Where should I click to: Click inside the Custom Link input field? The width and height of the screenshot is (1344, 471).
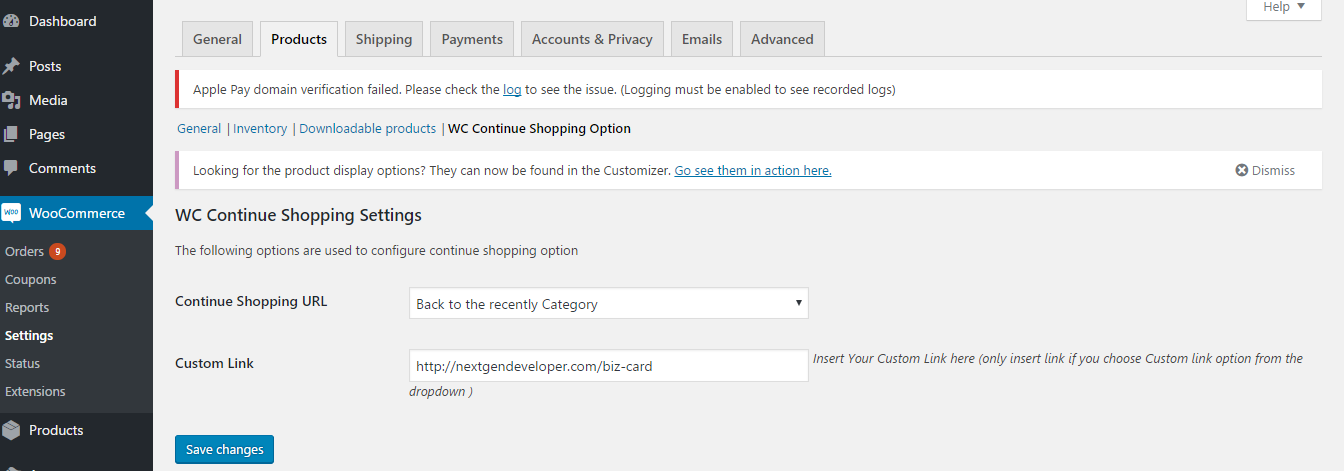click(608, 366)
